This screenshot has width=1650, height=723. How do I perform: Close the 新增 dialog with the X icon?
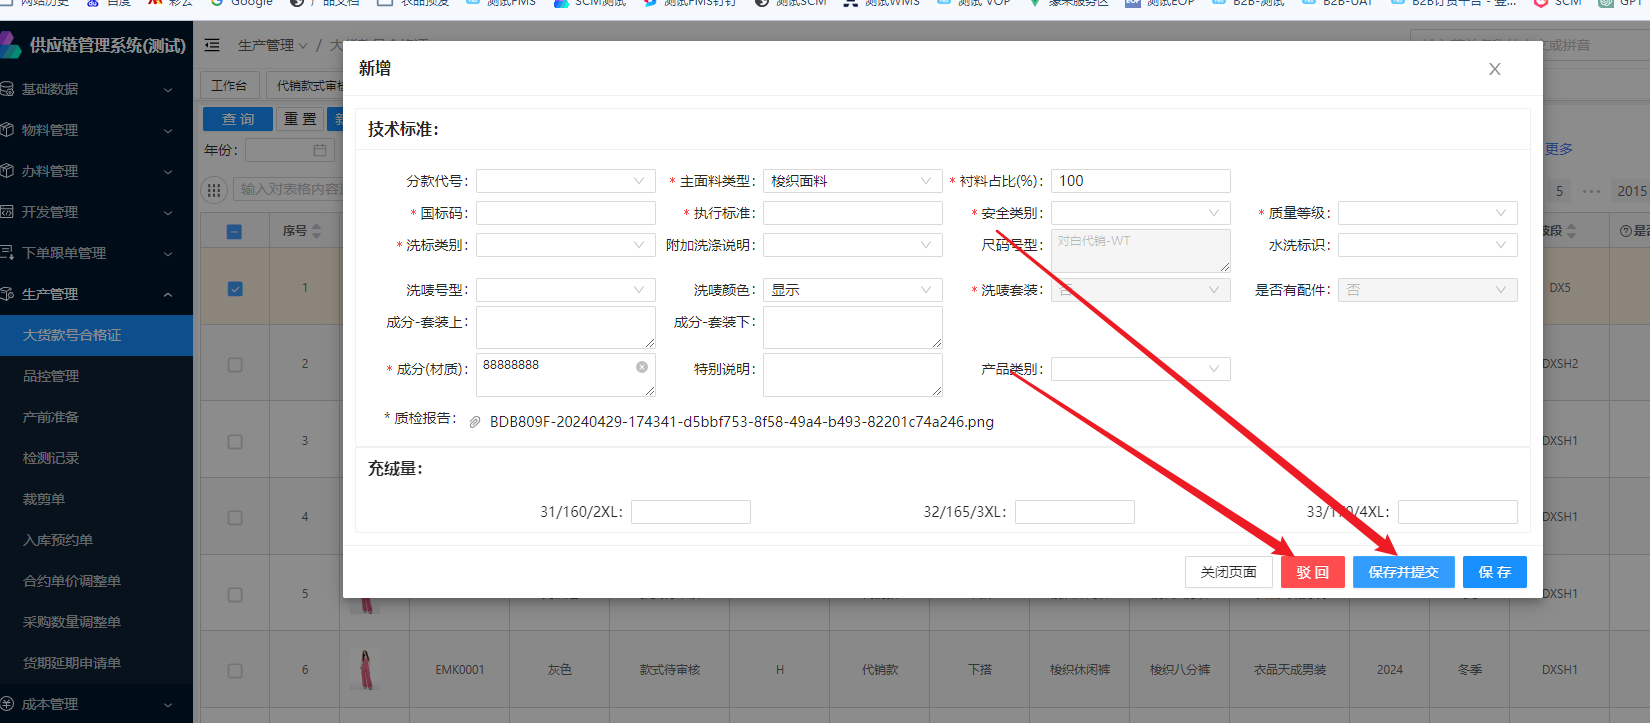tap(1494, 69)
